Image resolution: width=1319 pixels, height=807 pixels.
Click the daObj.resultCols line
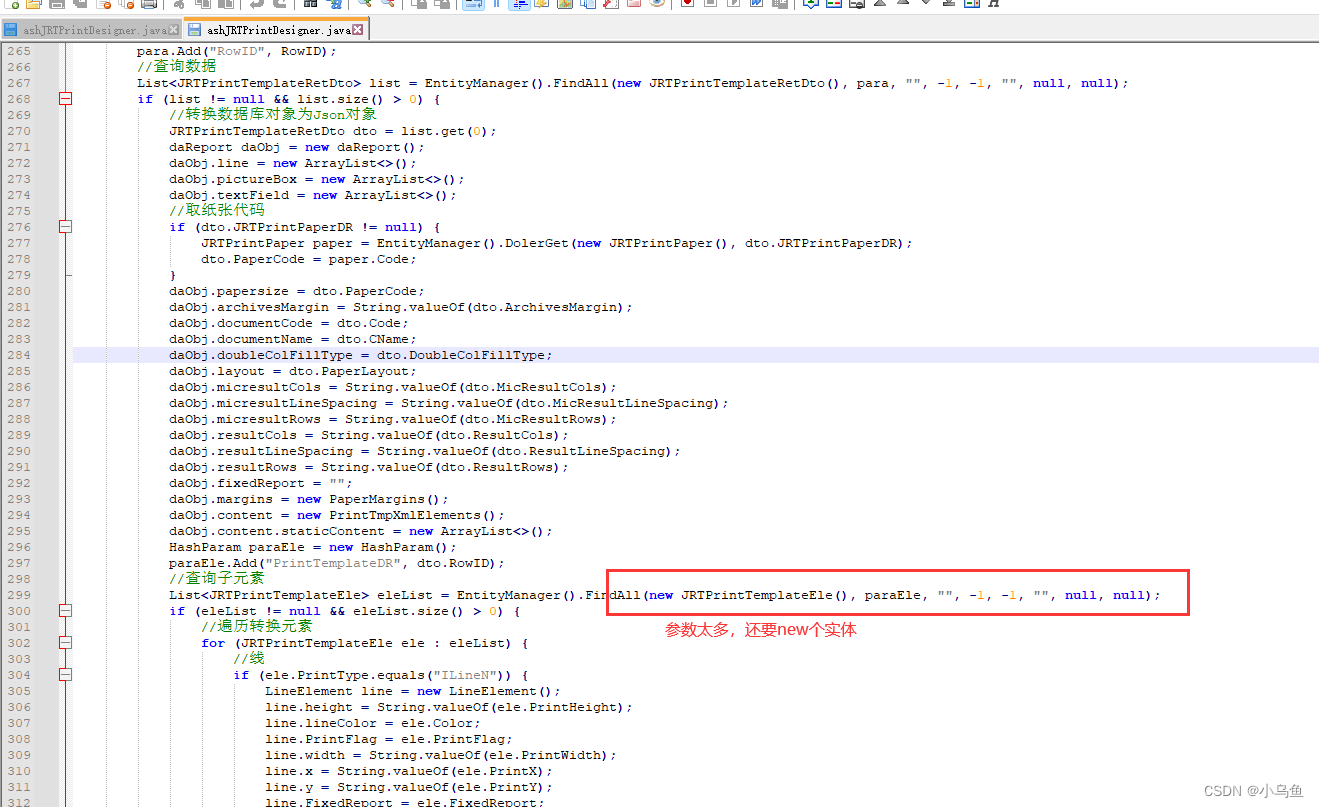[x=369, y=435]
